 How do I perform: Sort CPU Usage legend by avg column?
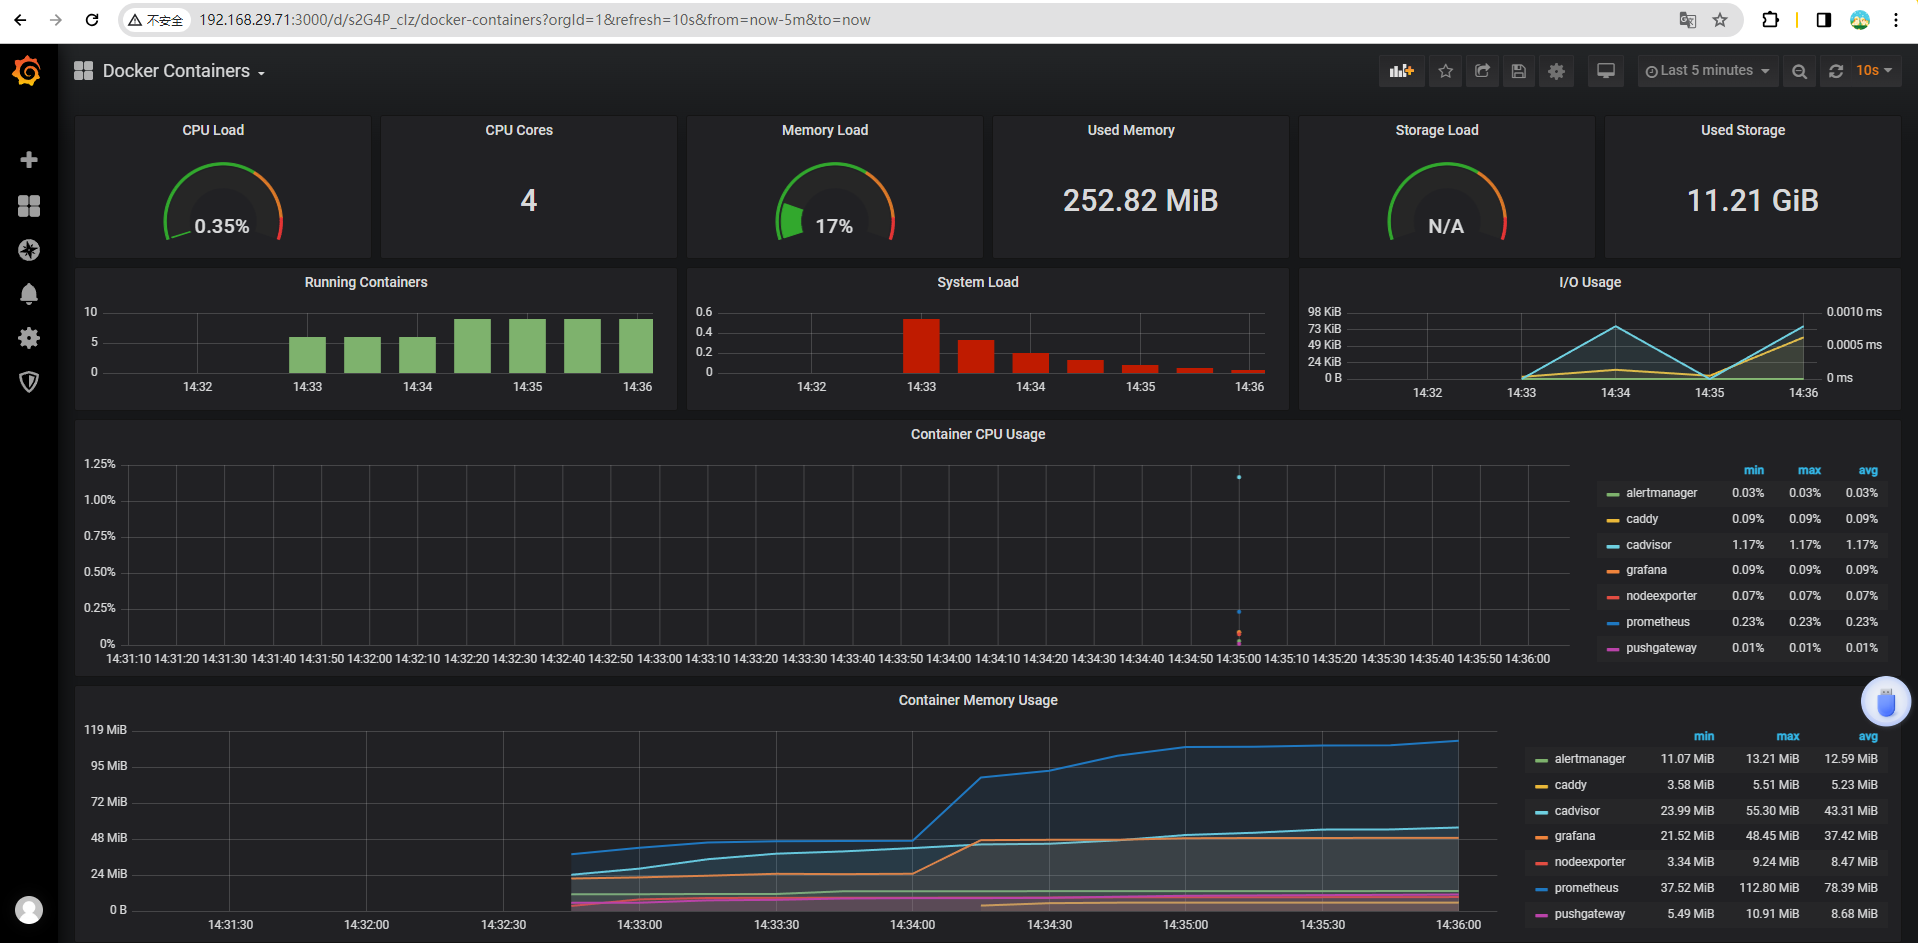(x=1868, y=470)
